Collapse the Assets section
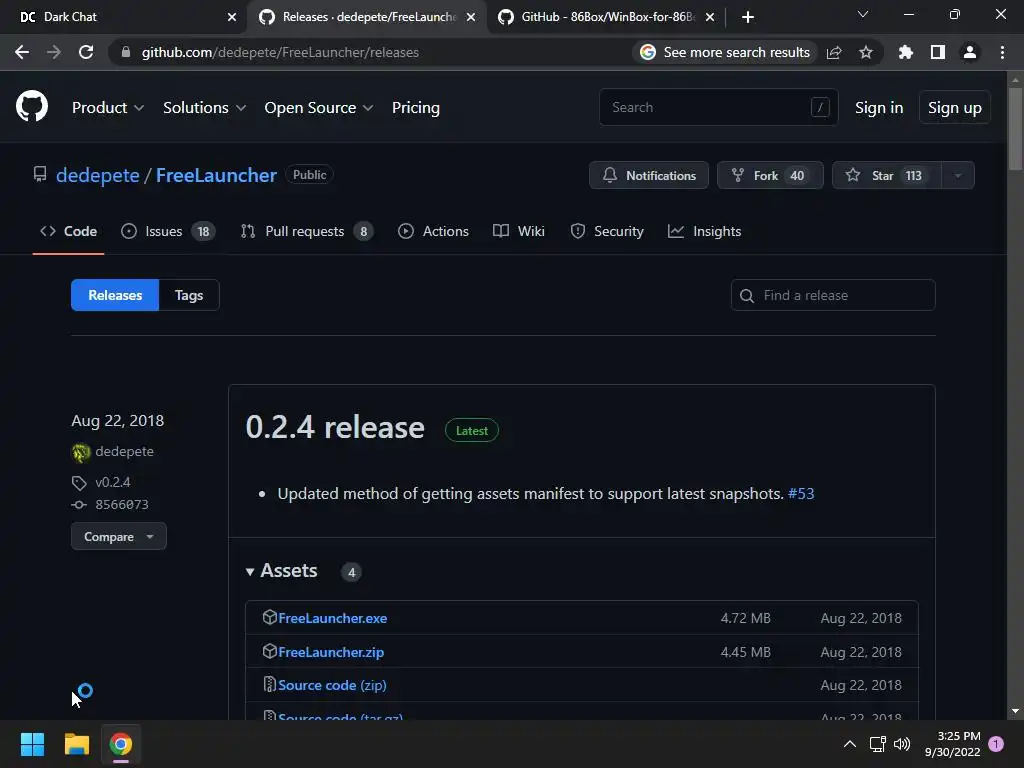1024x768 pixels. pos(281,571)
